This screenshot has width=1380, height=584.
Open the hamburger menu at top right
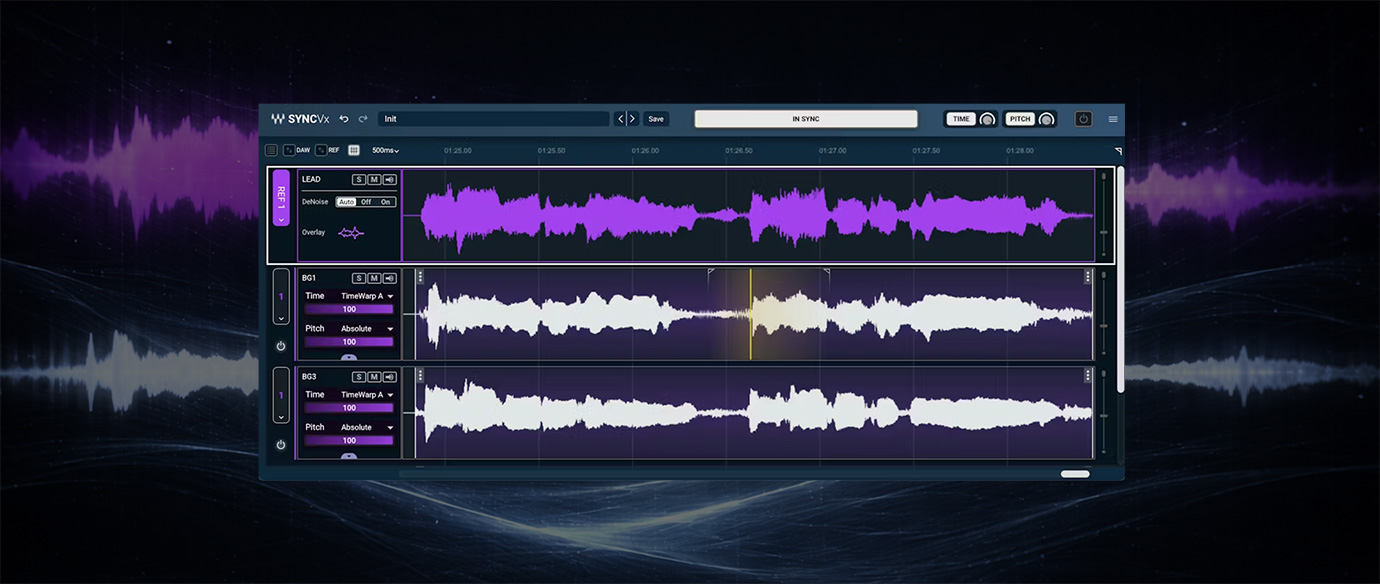point(1113,119)
